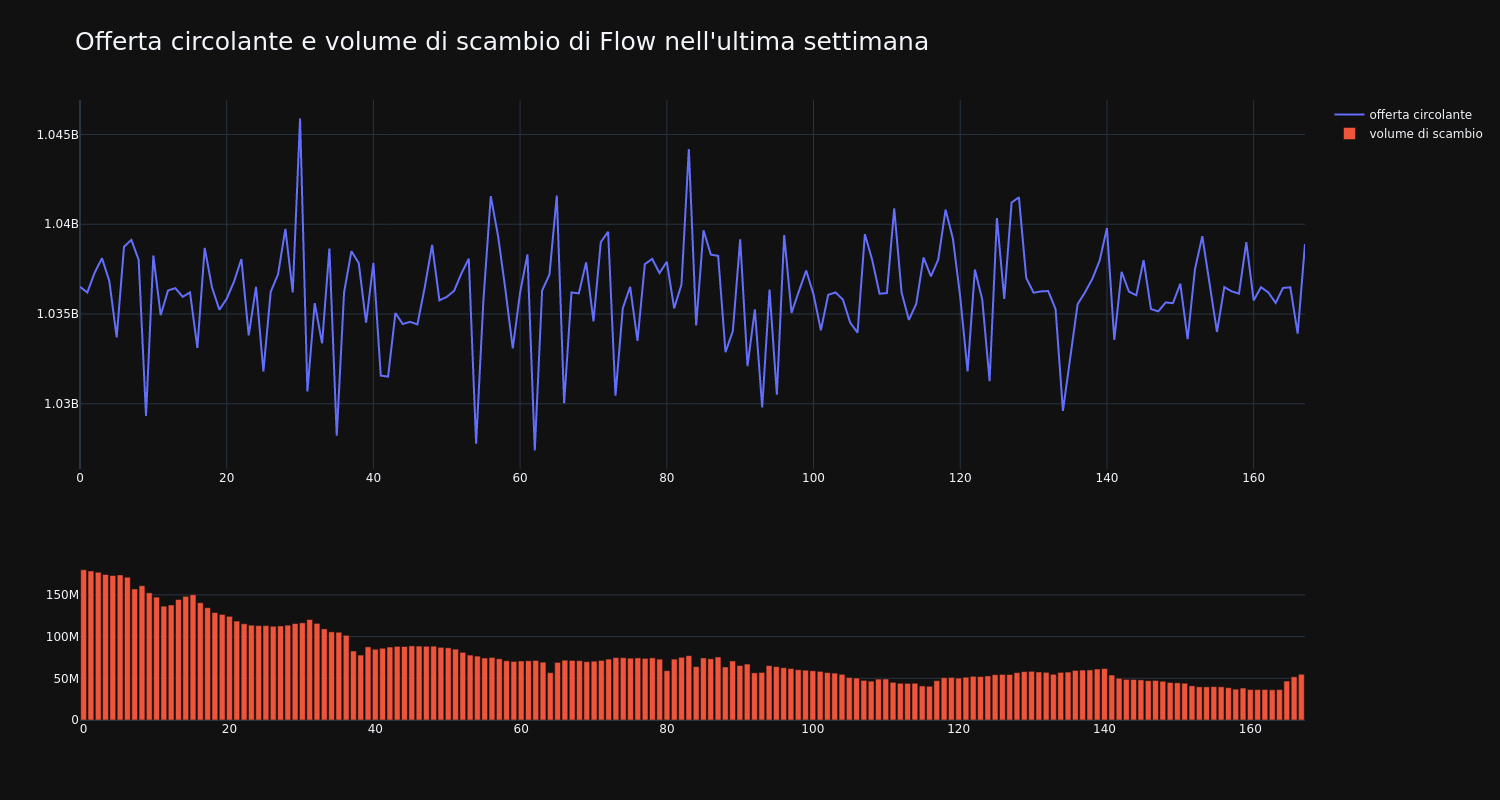Click the '100' x-axis tick of the line chart
The image size is (1500, 800).
[x=813, y=478]
